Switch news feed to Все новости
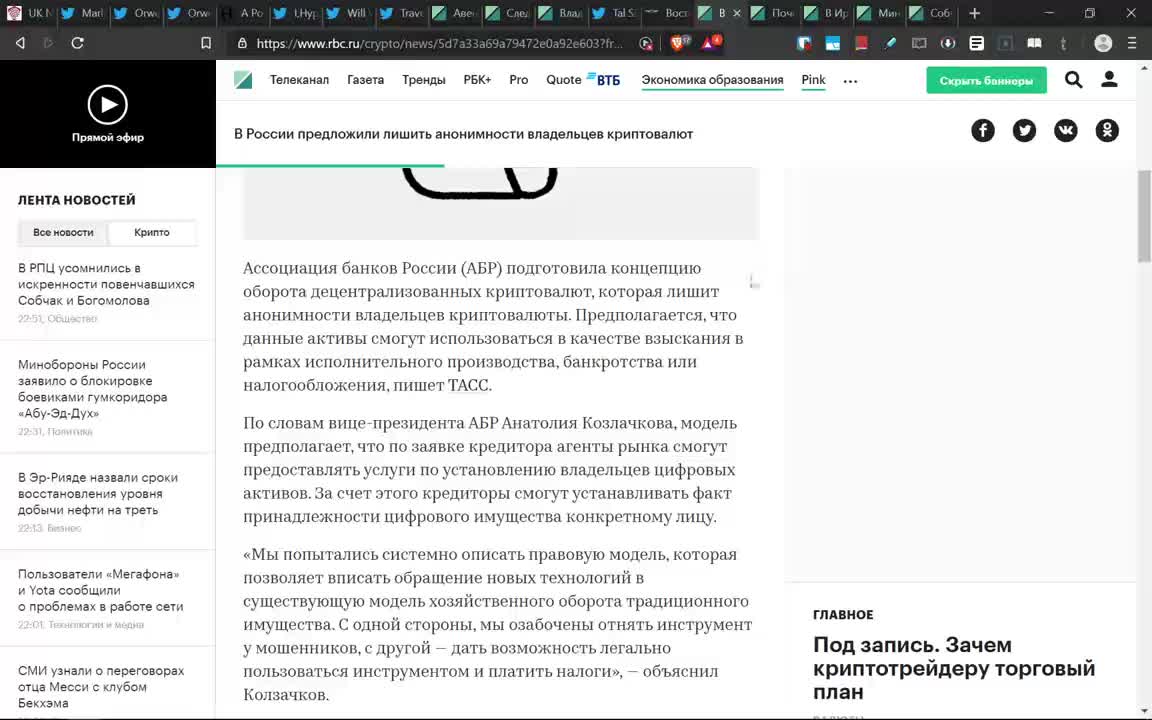 pos(63,232)
